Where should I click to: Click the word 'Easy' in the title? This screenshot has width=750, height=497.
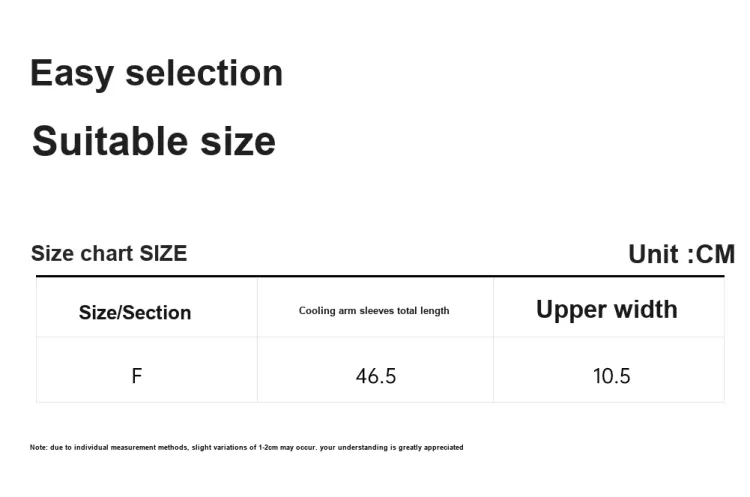click(x=72, y=74)
